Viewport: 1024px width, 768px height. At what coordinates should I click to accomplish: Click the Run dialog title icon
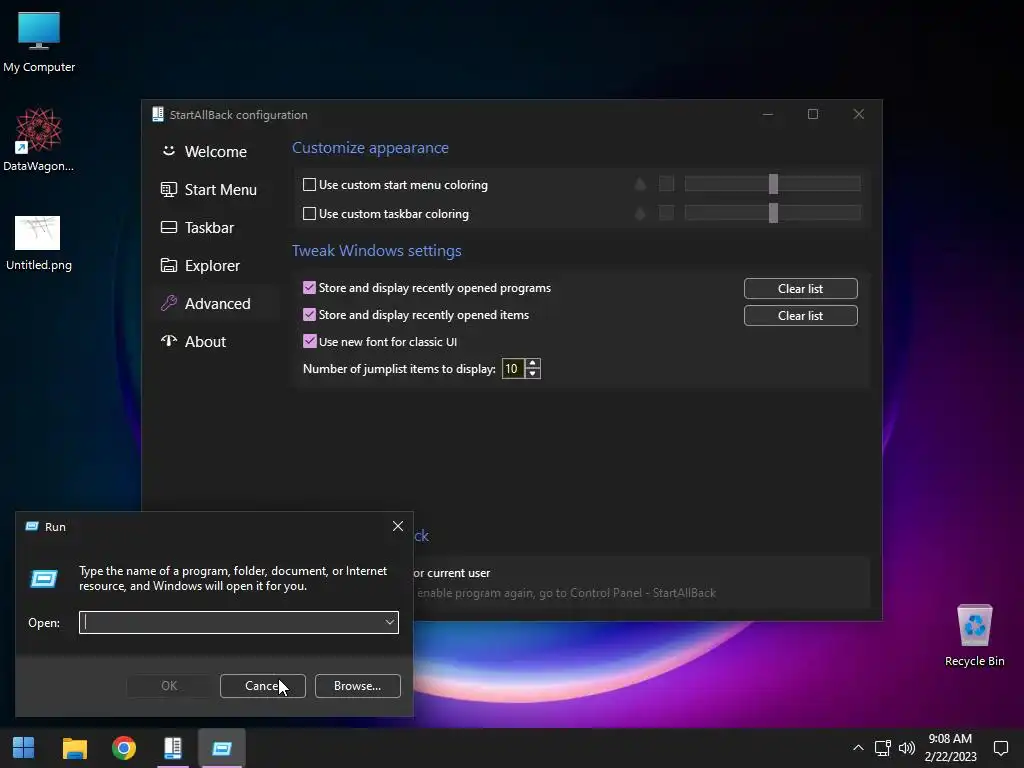(31, 526)
